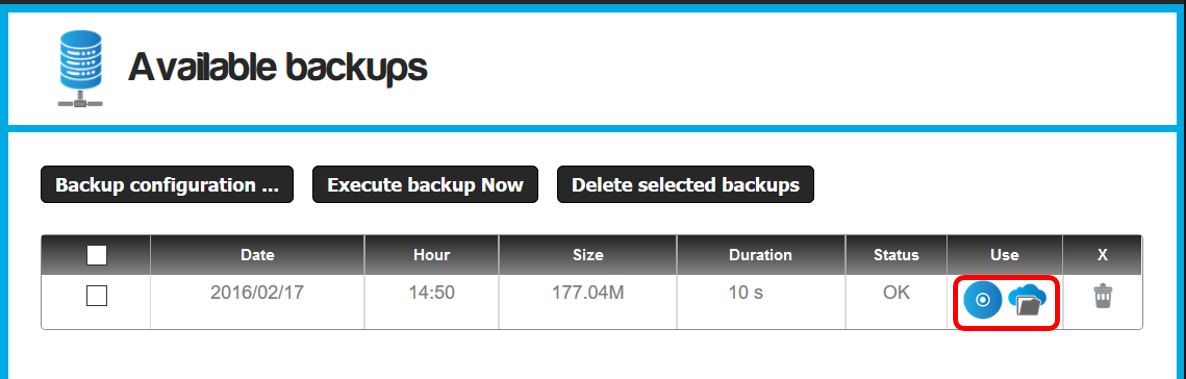Click the Size column header
The width and height of the screenshot is (1186, 379).
tap(588, 255)
